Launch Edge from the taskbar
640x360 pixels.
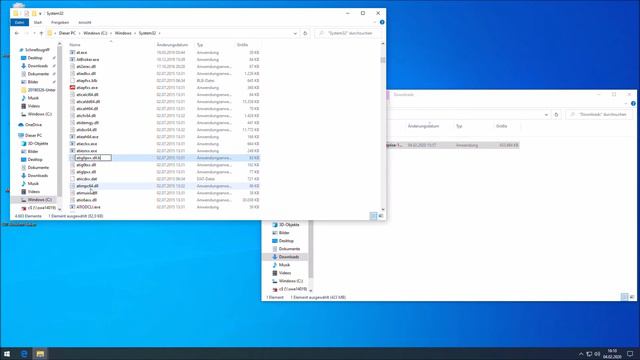coord(24,353)
